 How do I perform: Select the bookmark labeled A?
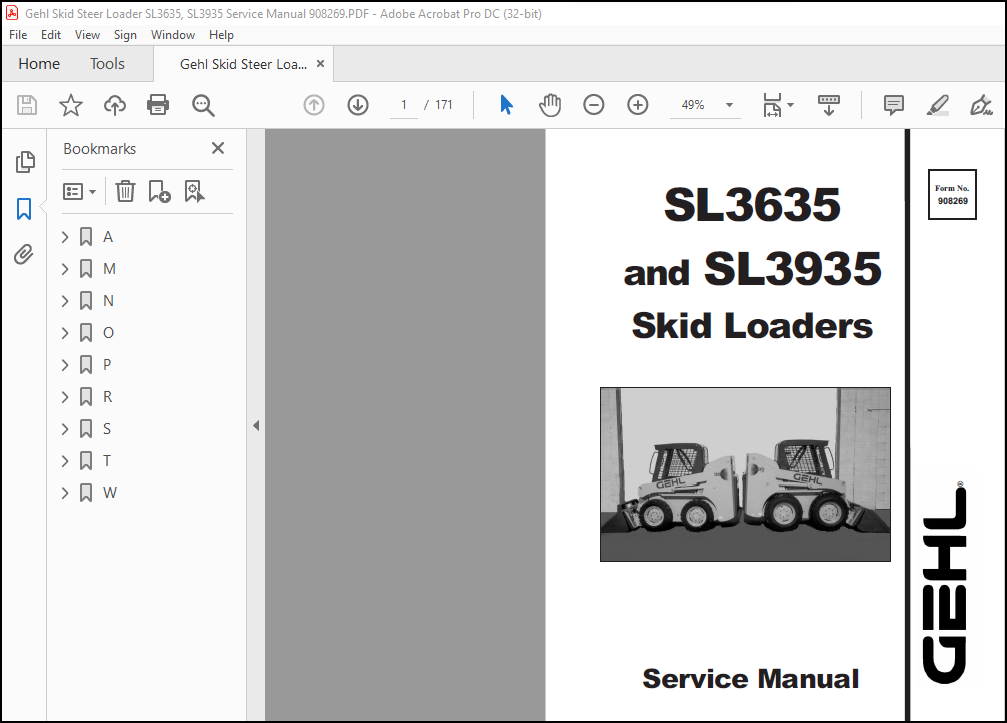tap(108, 237)
